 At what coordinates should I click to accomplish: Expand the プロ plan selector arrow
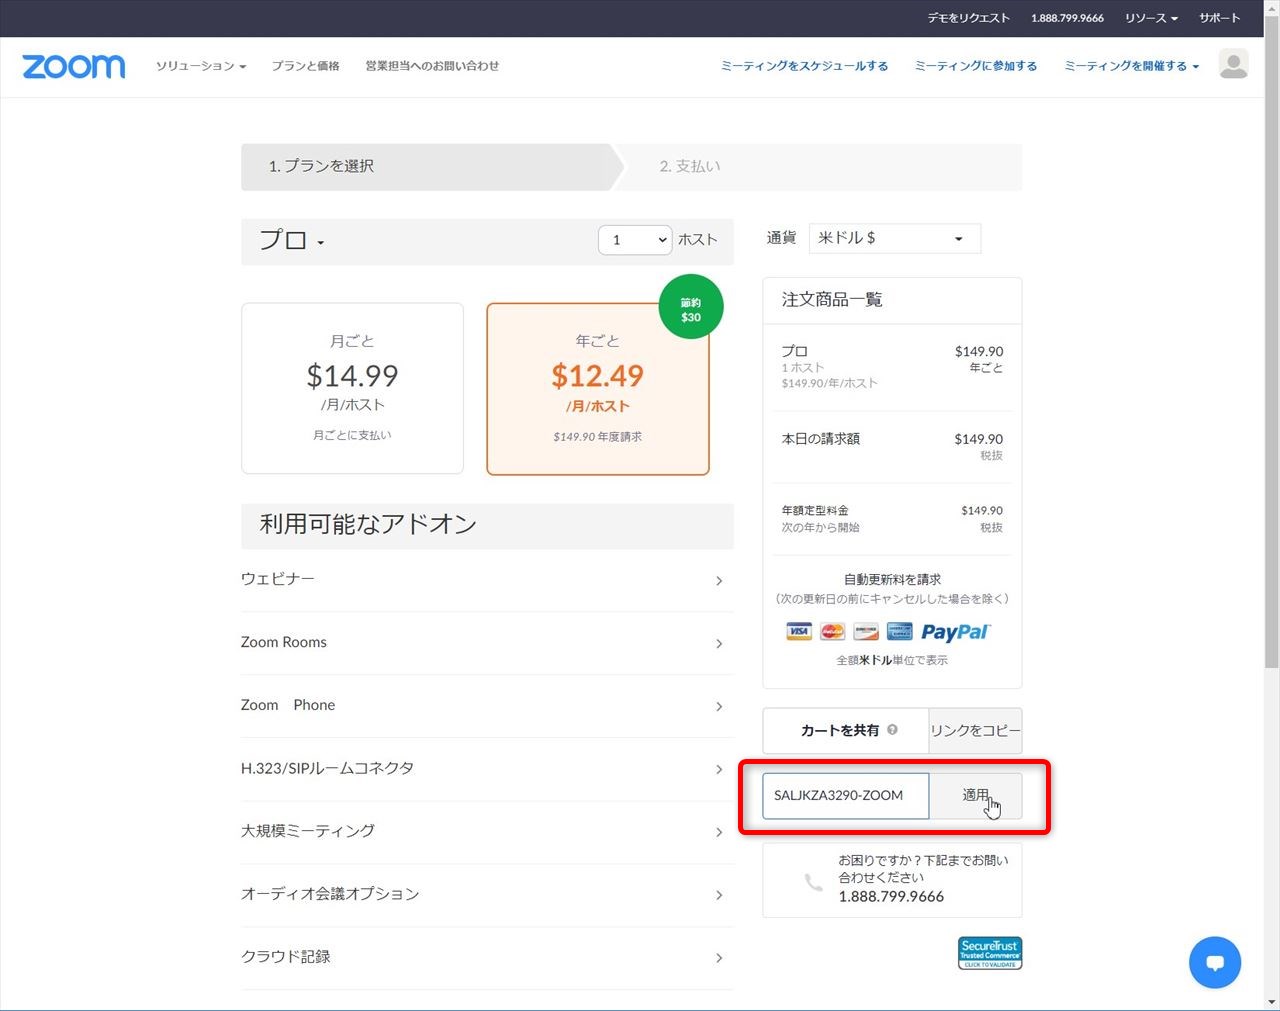321,243
